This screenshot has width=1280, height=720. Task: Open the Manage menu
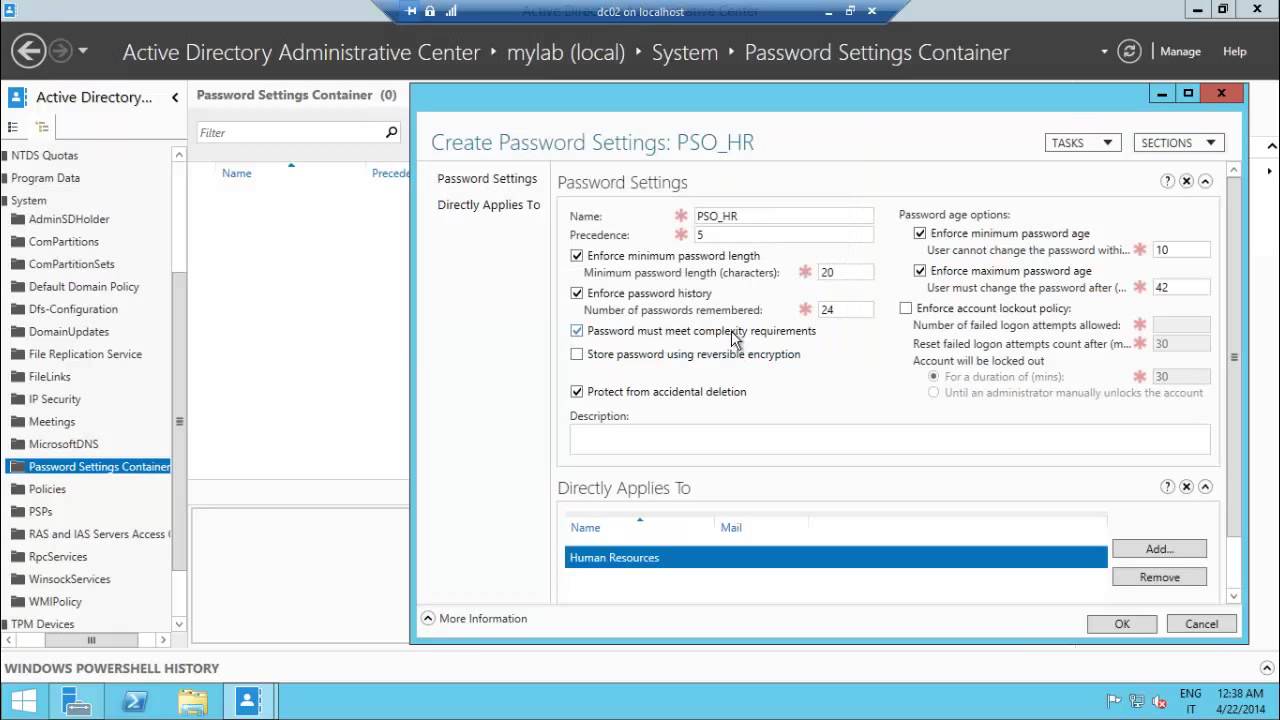1180,51
